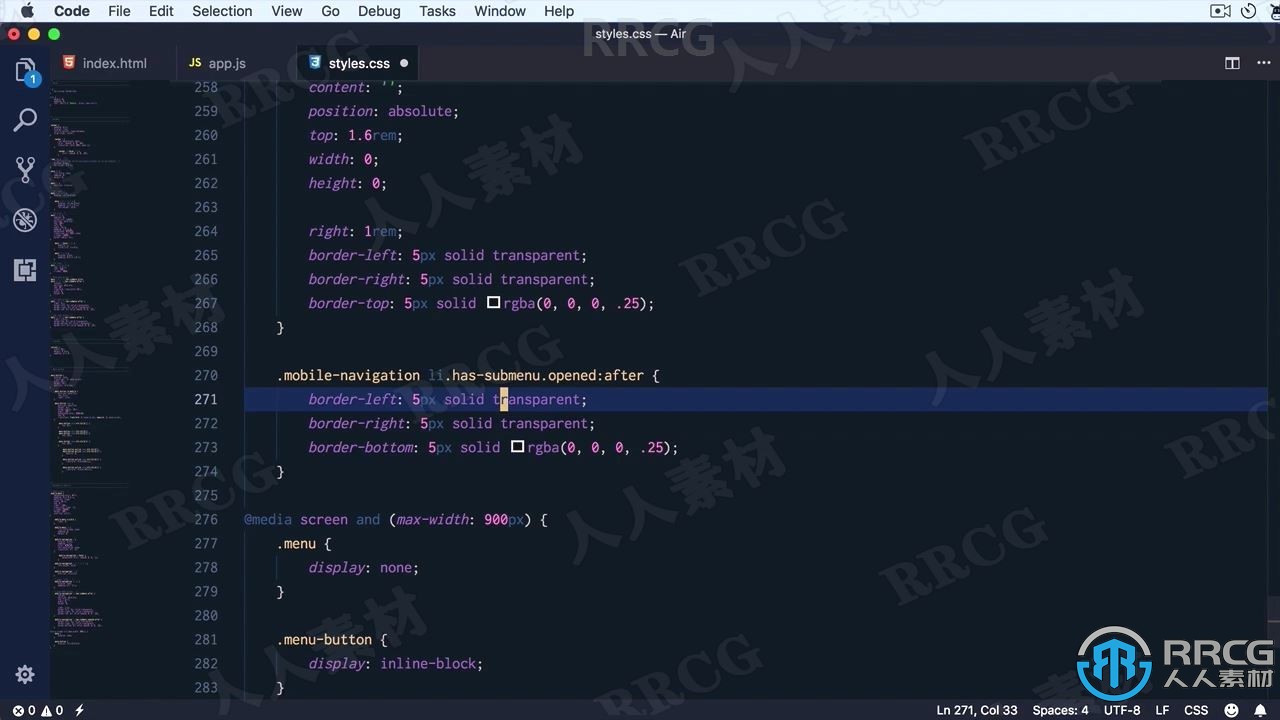
Task: Click 'border-top' property on line 267
Action: click(x=348, y=303)
